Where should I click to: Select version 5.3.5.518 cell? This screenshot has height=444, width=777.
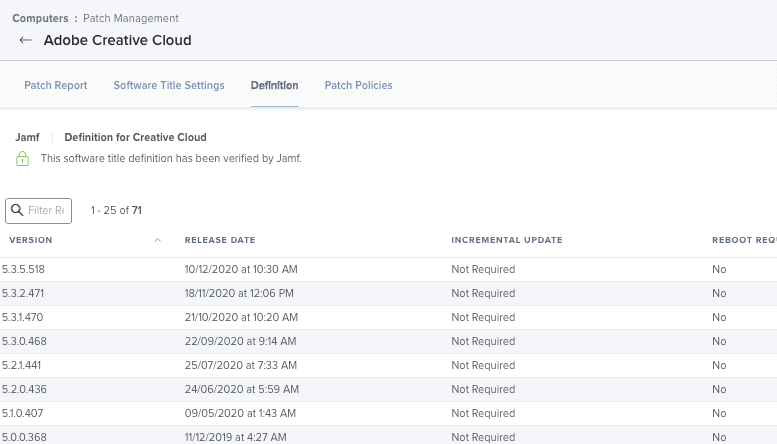23,269
